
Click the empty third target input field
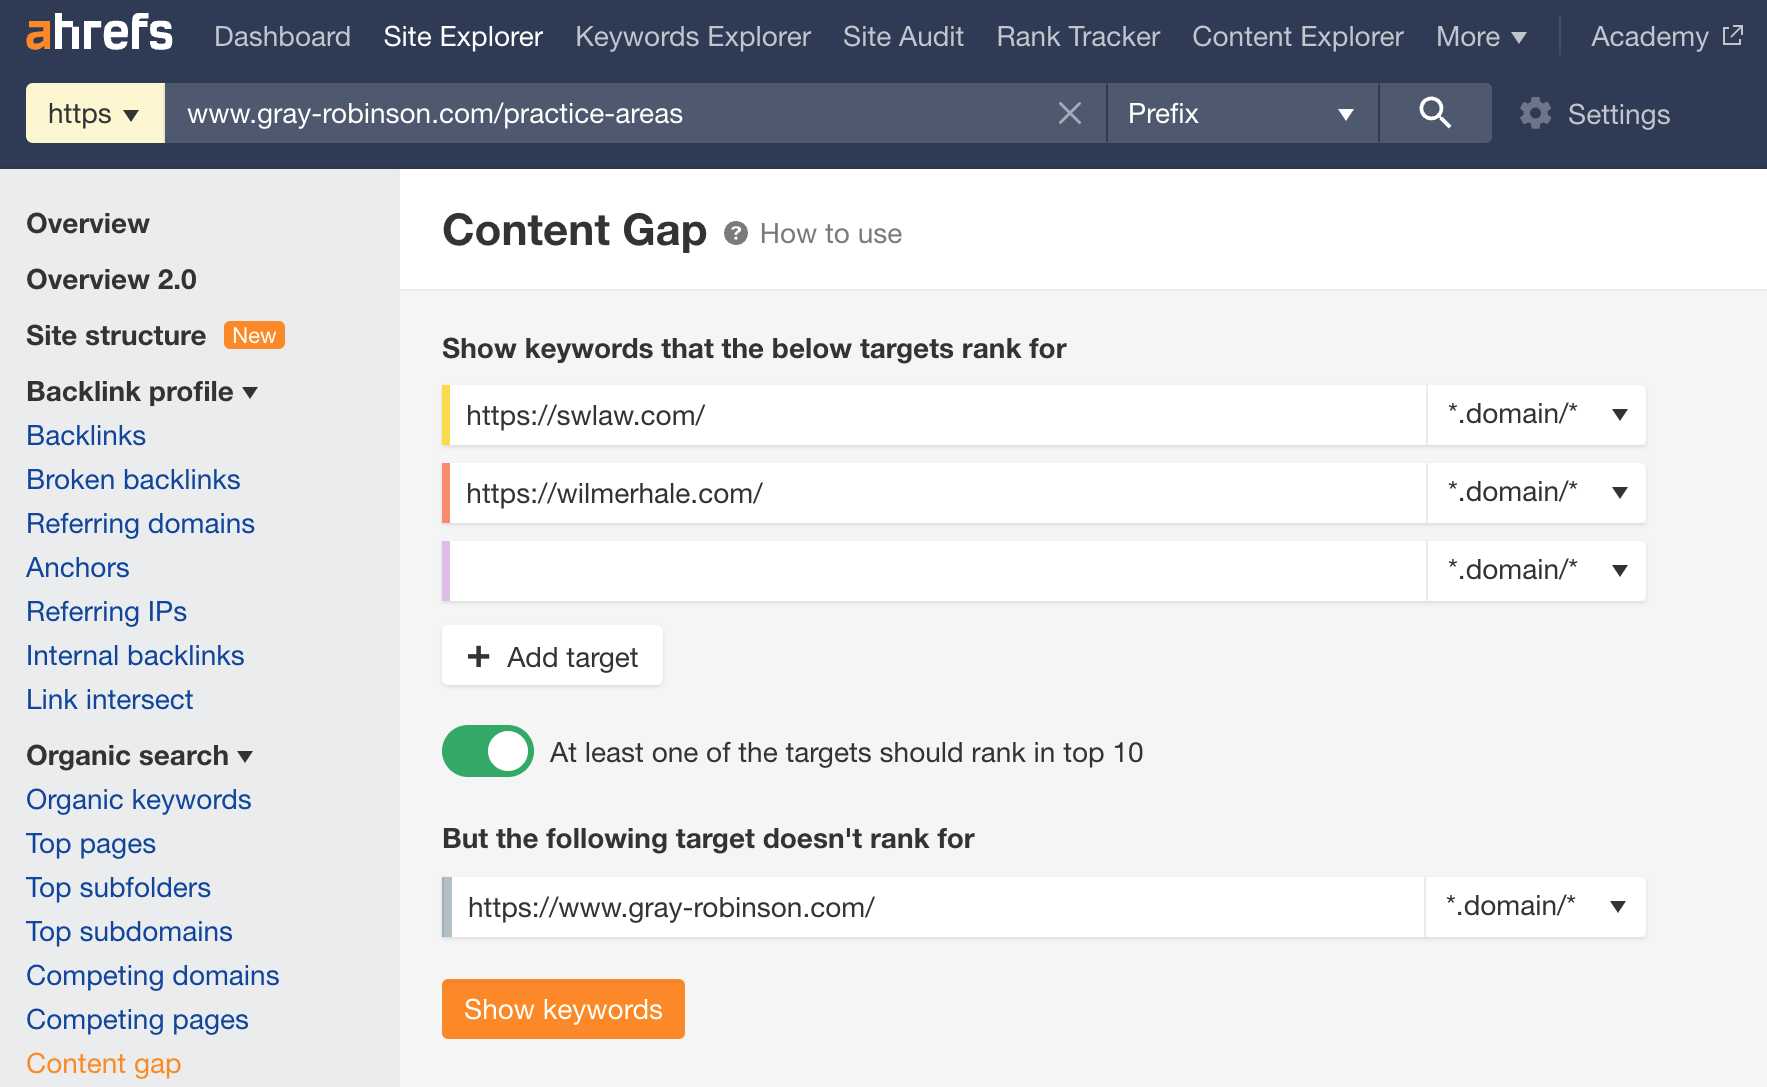pyautogui.click(x=930, y=570)
